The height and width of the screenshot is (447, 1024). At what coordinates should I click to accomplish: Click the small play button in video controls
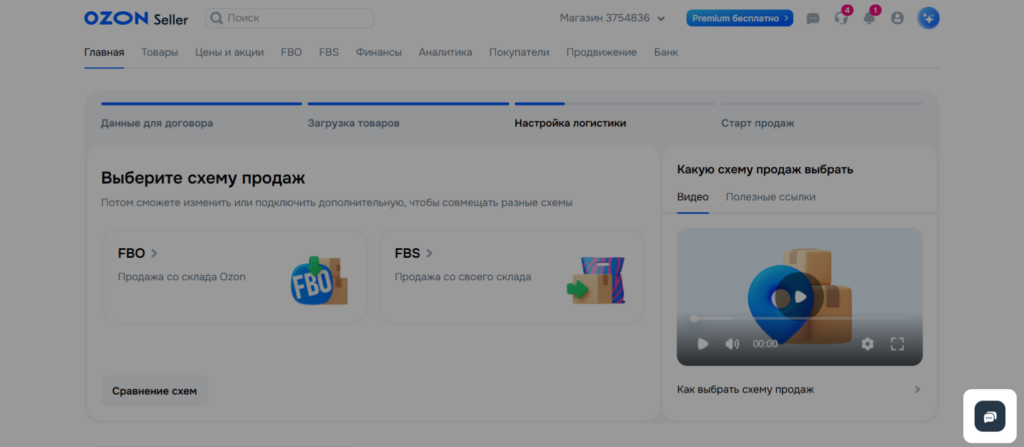(x=703, y=344)
